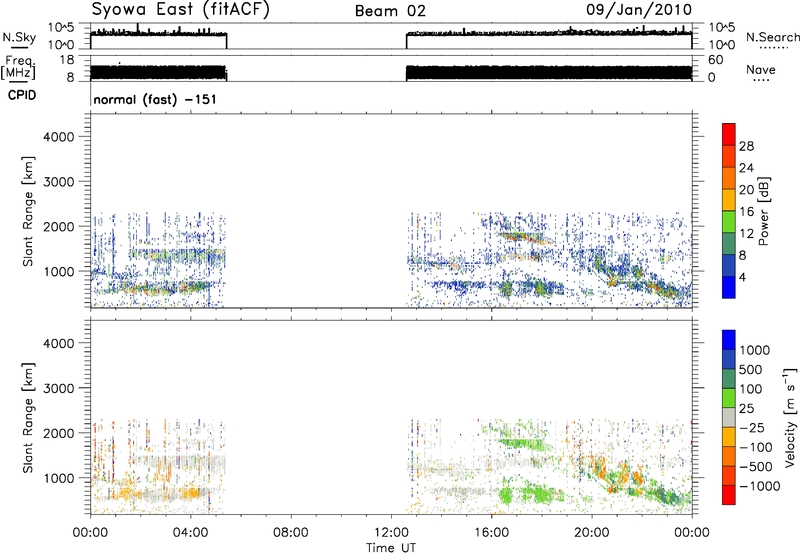Click the 'Freq. [MHz]' label
800x554 pixels.
pyautogui.click(x=19, y=68)
